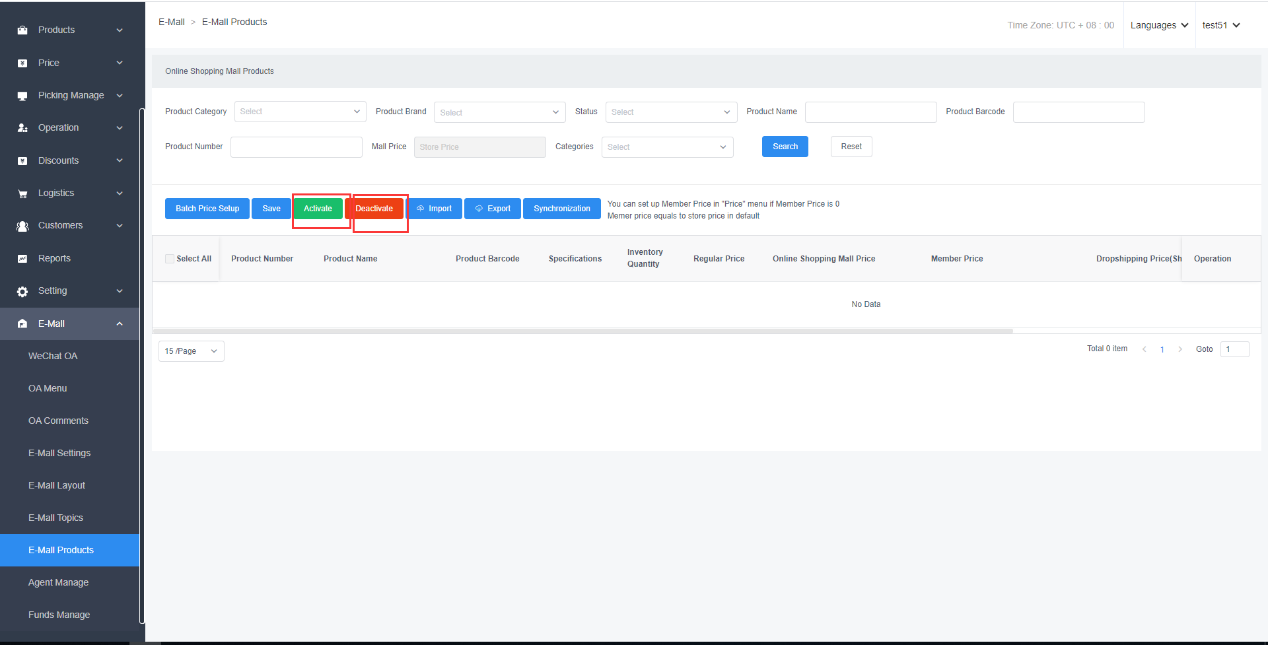Viewport: 1268px width, 645px height.
Task: Open the 15/Page size selector
Action: pyautogui.click(x=191, y=352)
